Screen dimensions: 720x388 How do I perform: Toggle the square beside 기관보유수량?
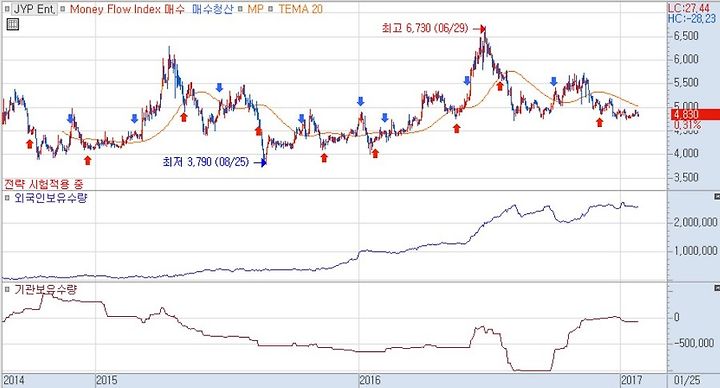(7, 290)
